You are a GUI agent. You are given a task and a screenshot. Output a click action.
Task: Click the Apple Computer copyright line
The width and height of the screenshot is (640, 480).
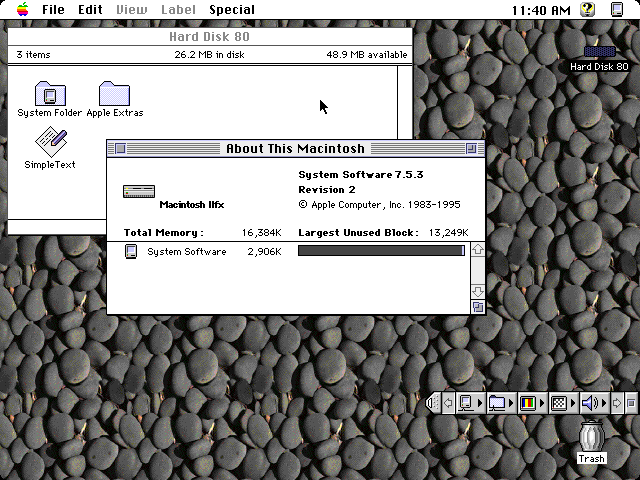pos(380,205)
